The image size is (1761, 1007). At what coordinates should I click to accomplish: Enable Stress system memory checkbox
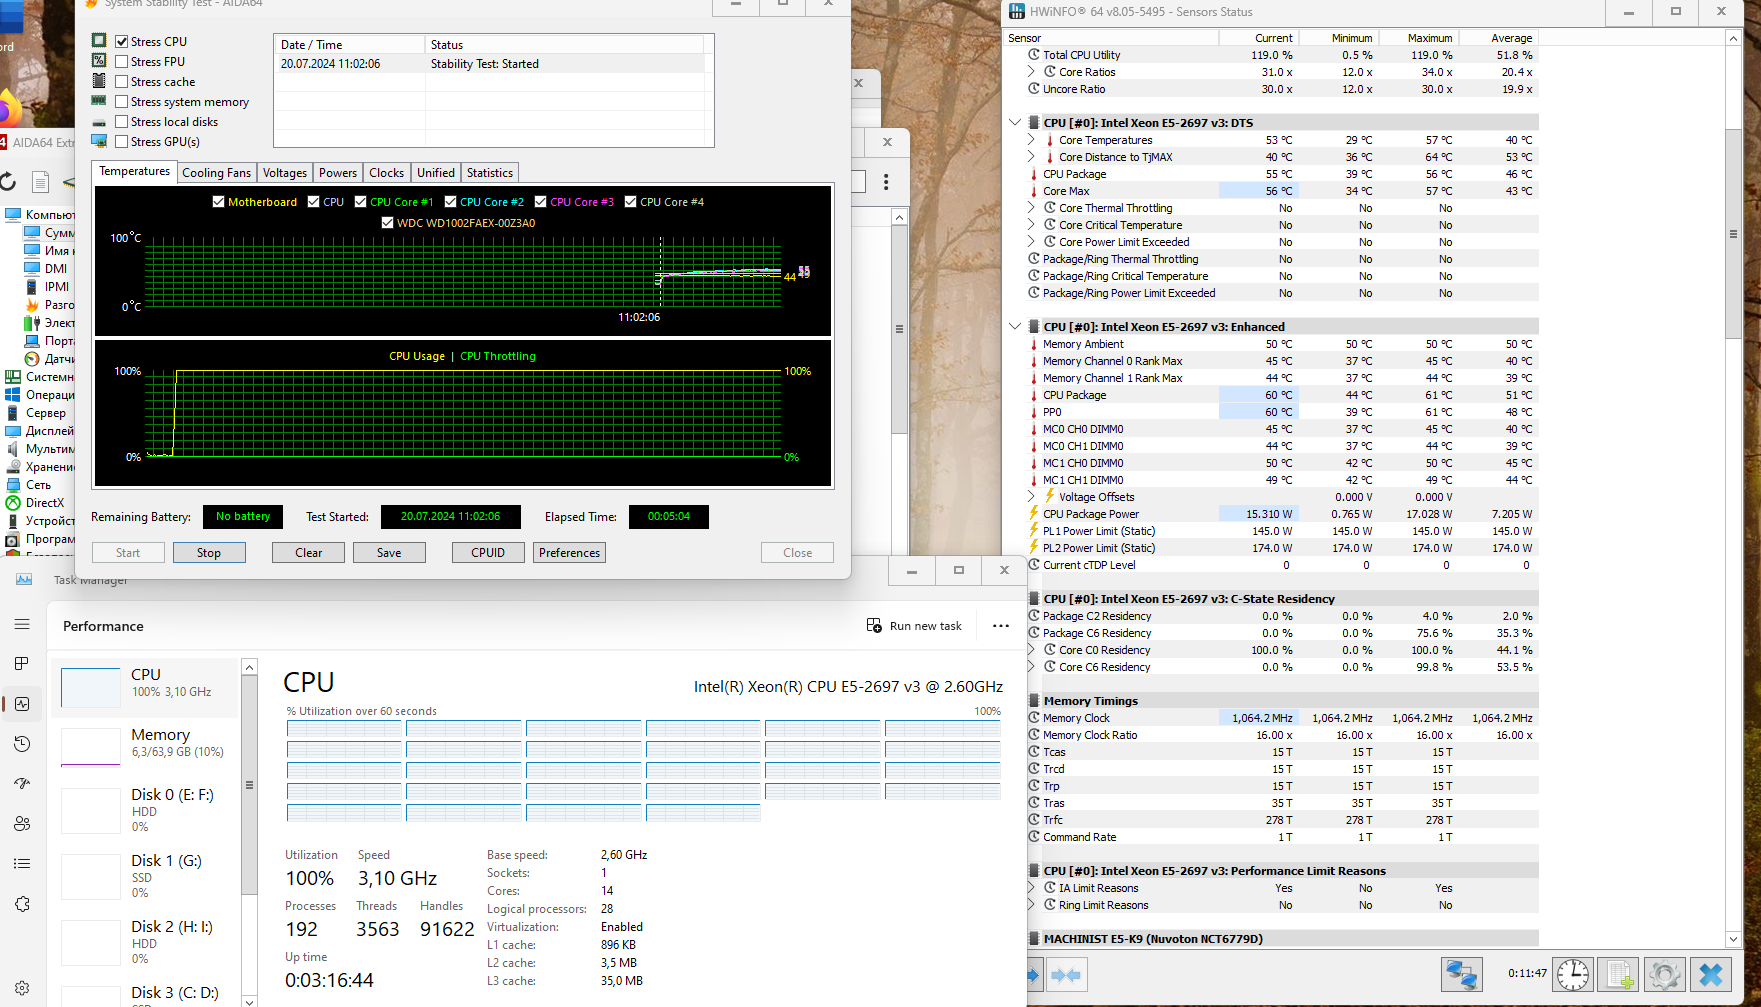pos(121,102)
